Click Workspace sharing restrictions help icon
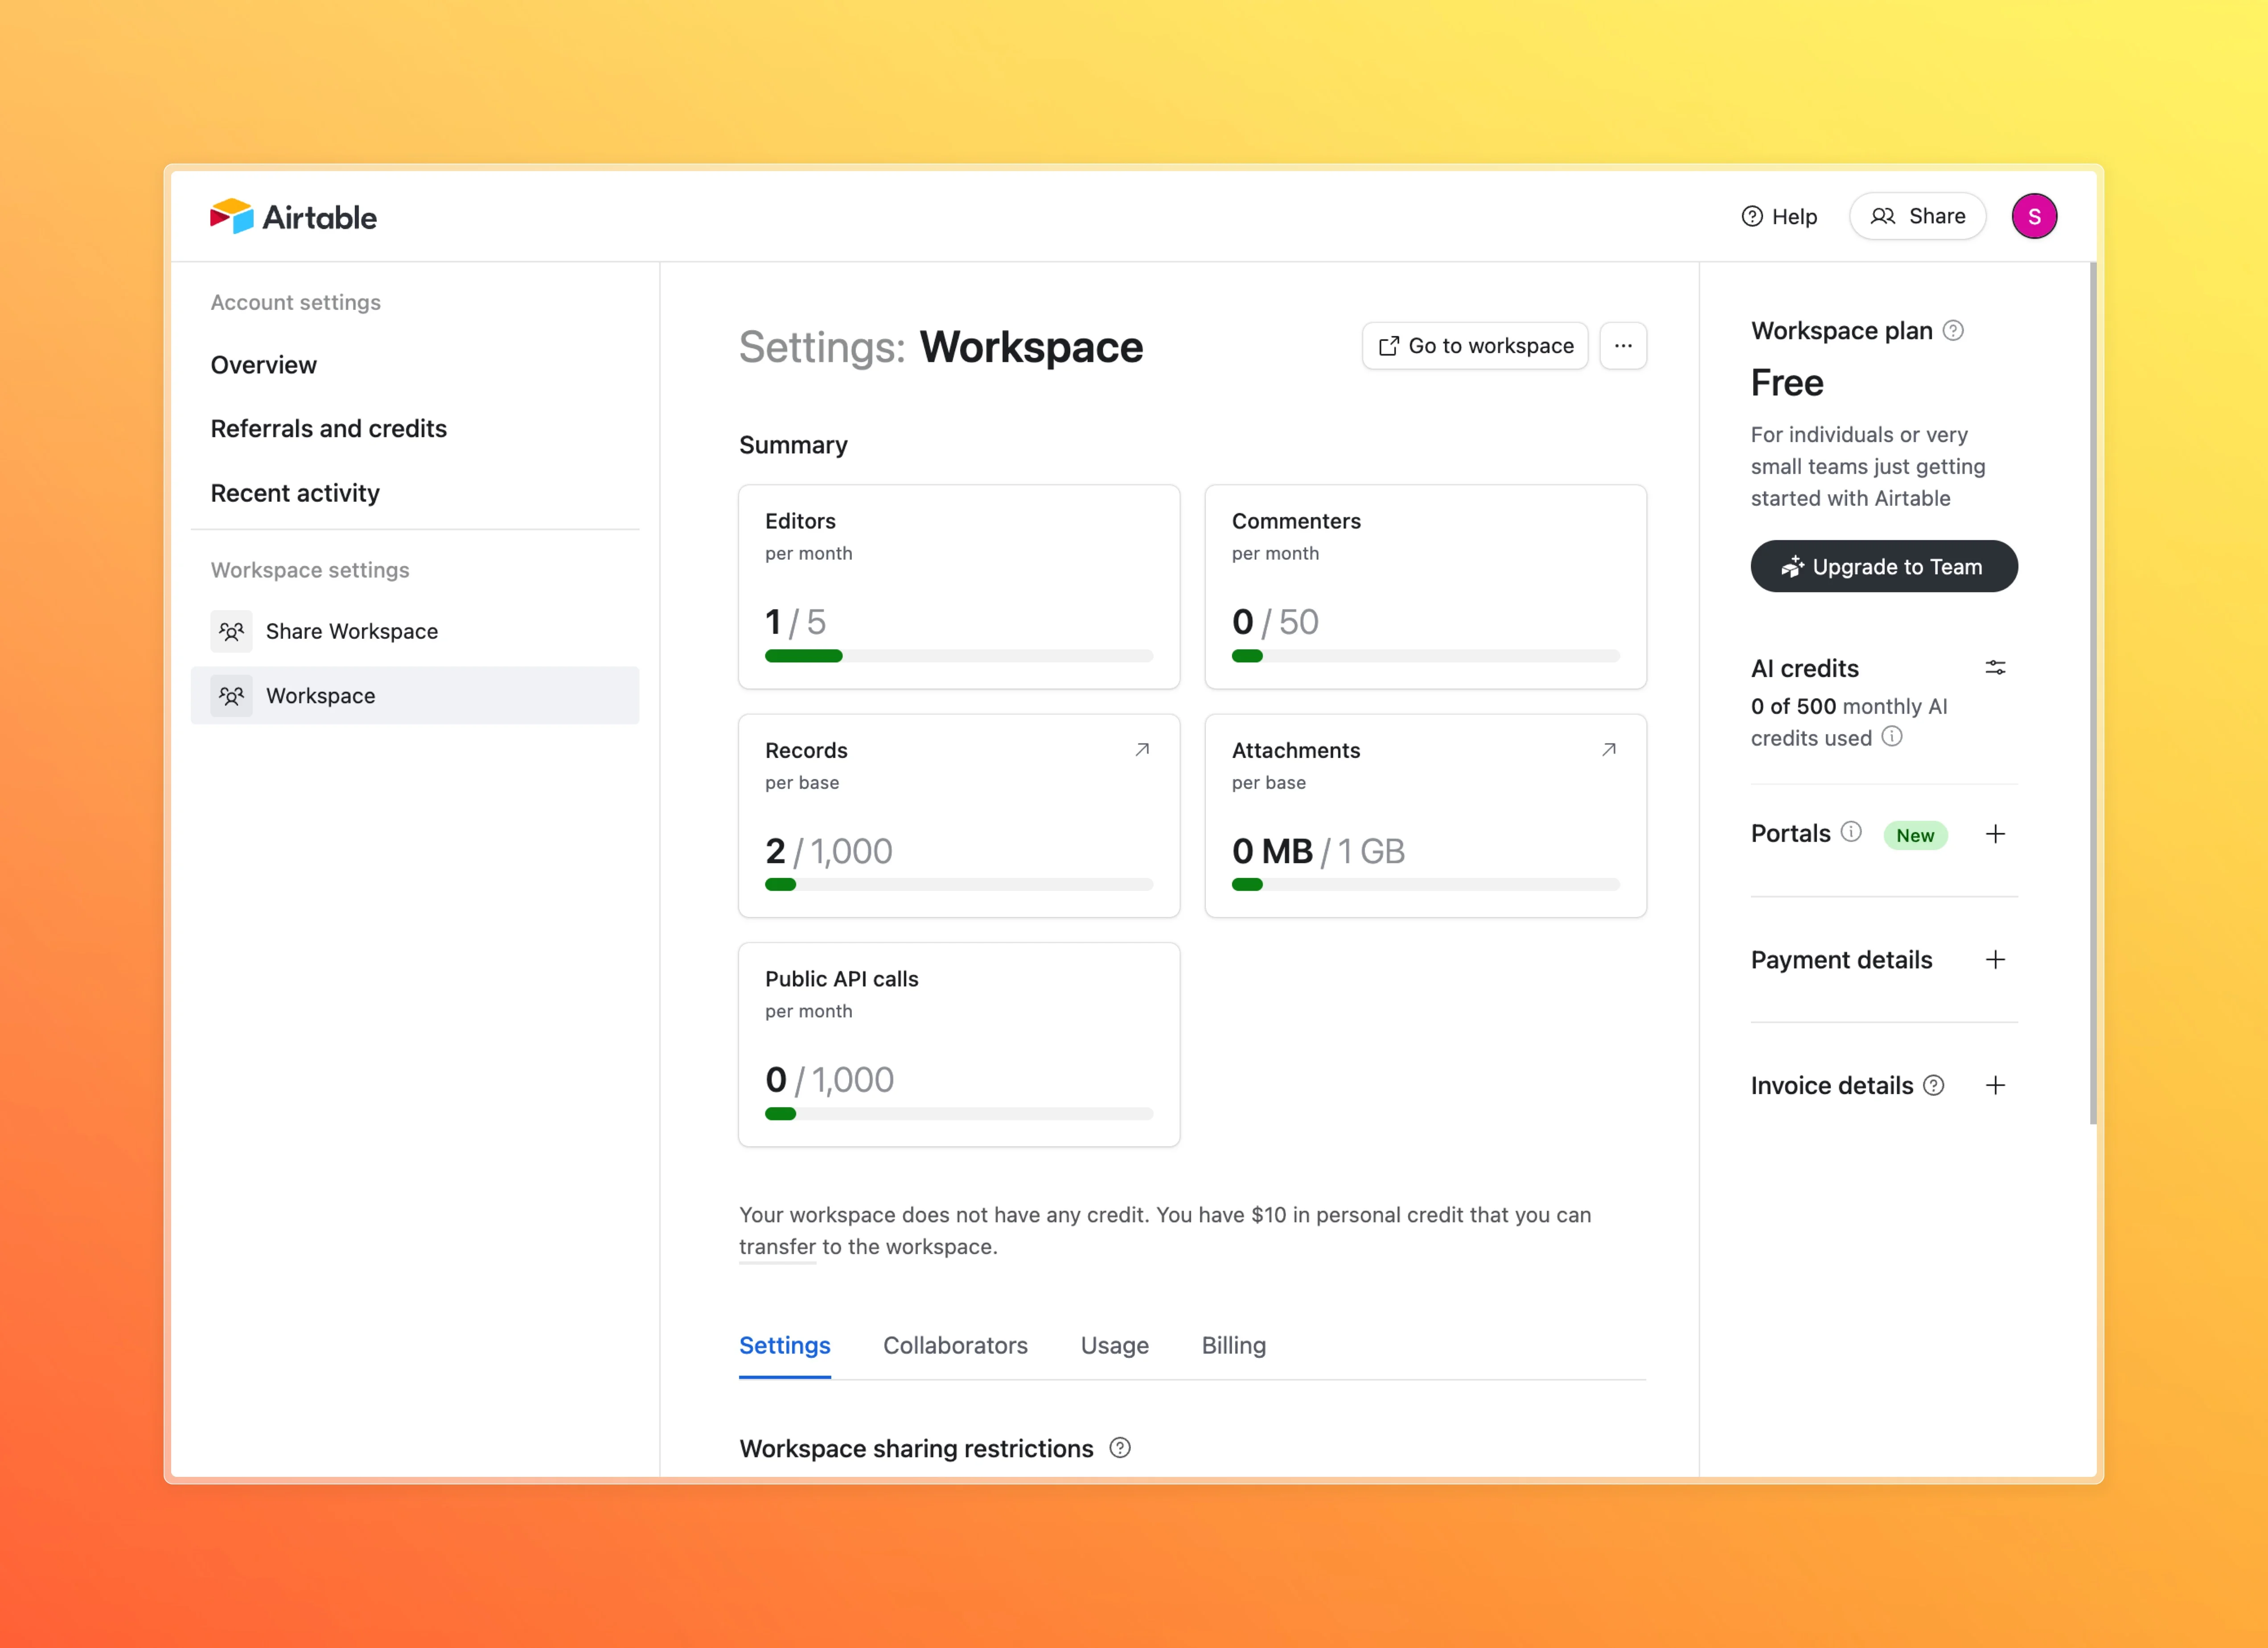2268x1648 pixels. [x=1120, y=1448]
